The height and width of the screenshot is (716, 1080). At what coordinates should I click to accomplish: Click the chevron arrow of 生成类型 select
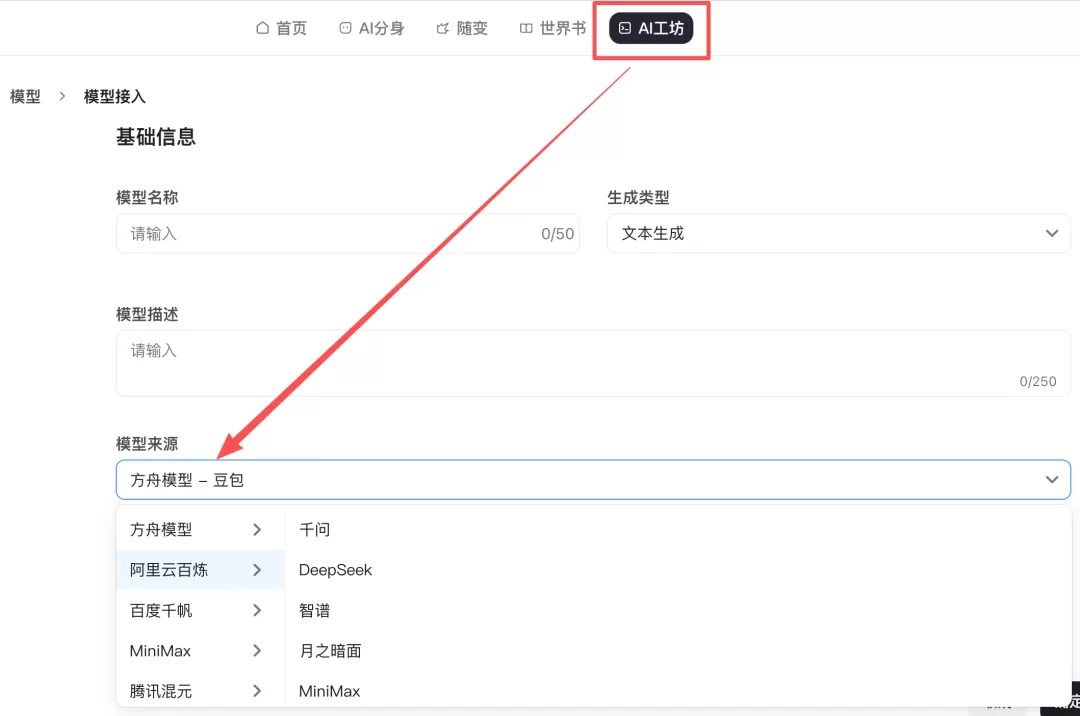pos(1052,233)
